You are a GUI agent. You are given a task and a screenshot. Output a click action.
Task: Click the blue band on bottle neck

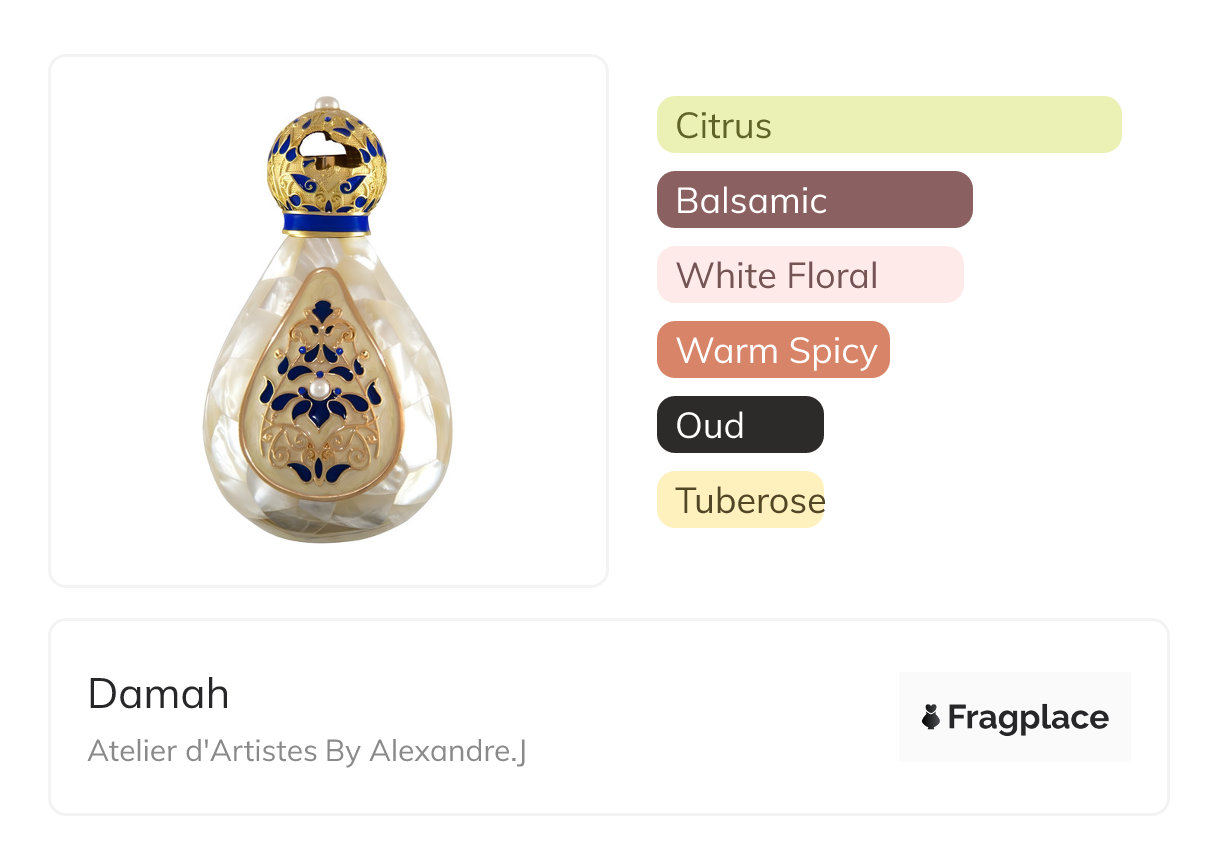(x=326, y=223)
